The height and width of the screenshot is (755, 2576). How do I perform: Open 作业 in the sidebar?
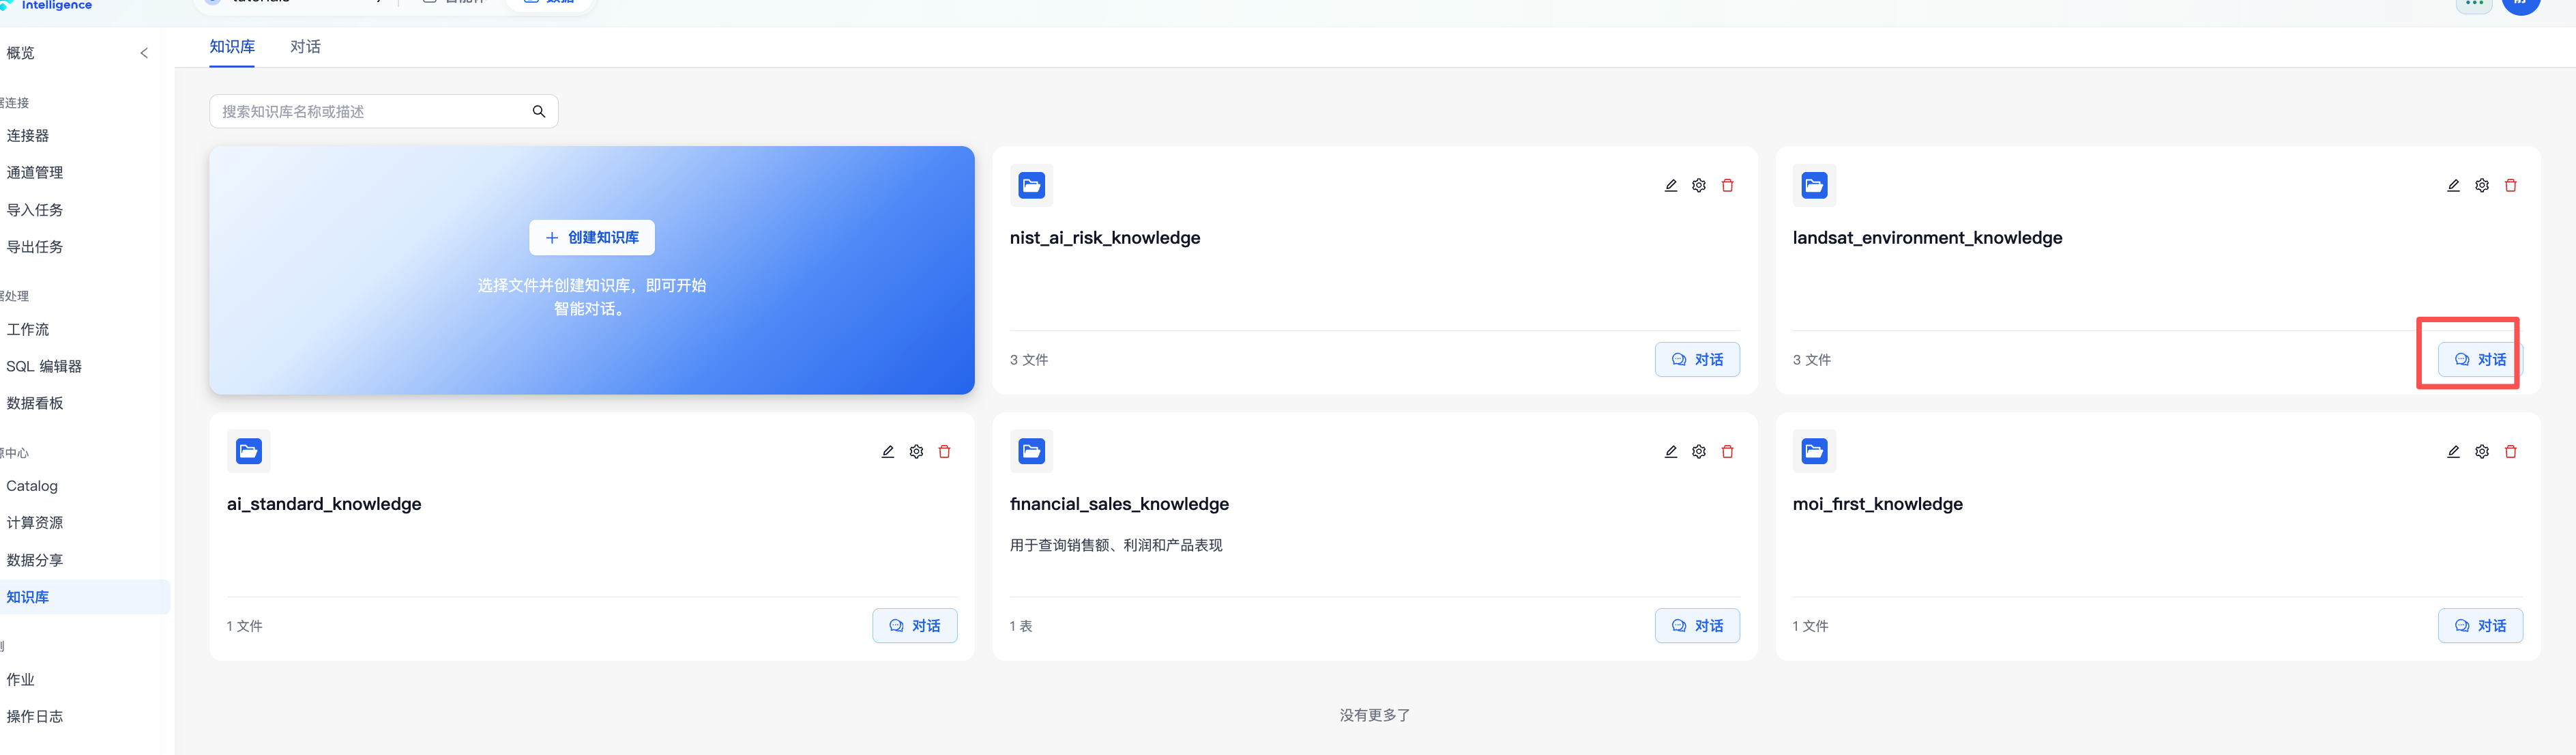pos(20,680)
